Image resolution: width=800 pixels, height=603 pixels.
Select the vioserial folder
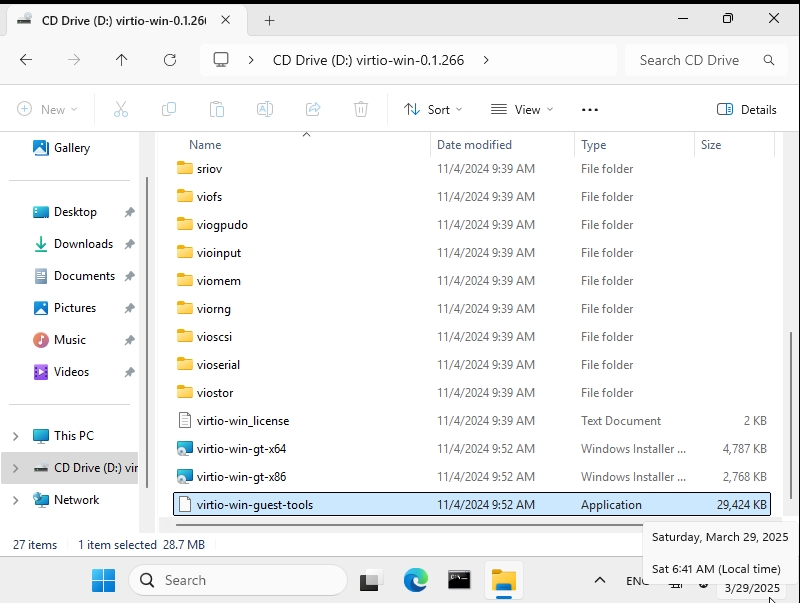click(472, 365)
